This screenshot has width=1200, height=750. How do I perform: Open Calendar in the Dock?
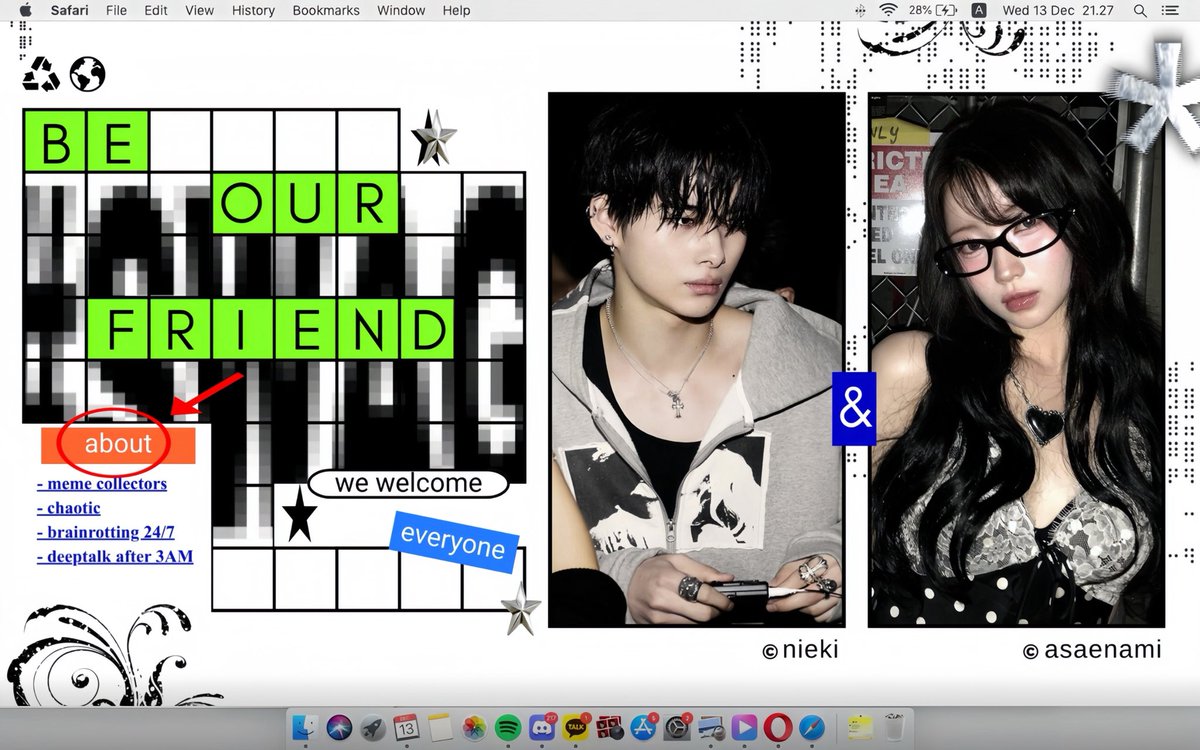tap(406, 726)
